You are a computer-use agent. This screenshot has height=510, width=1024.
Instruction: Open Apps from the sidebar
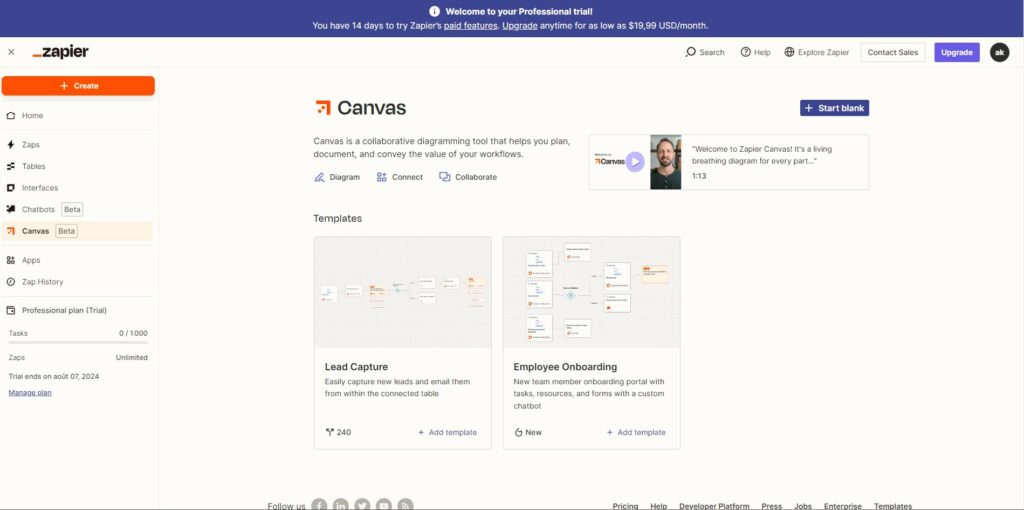(78, 260)
